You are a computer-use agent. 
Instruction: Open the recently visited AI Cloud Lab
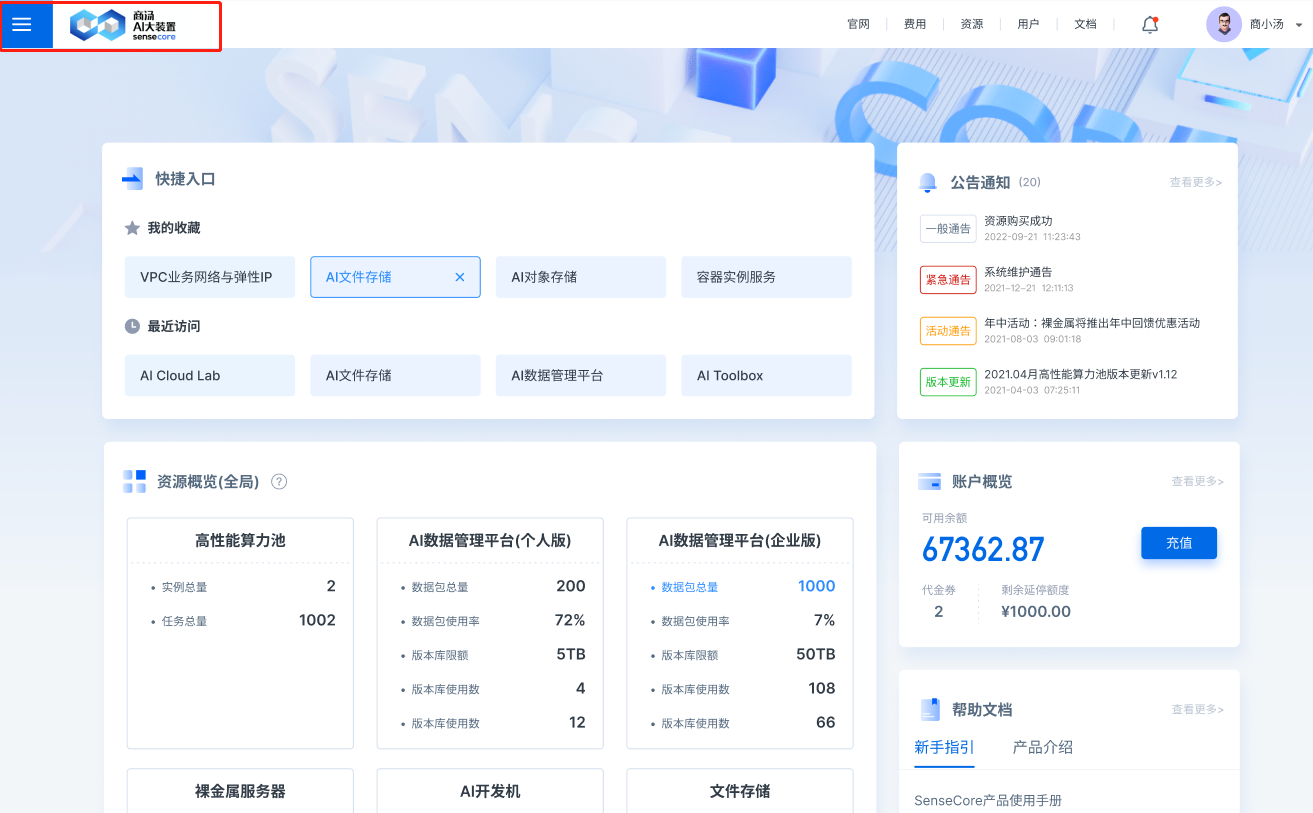210,375
